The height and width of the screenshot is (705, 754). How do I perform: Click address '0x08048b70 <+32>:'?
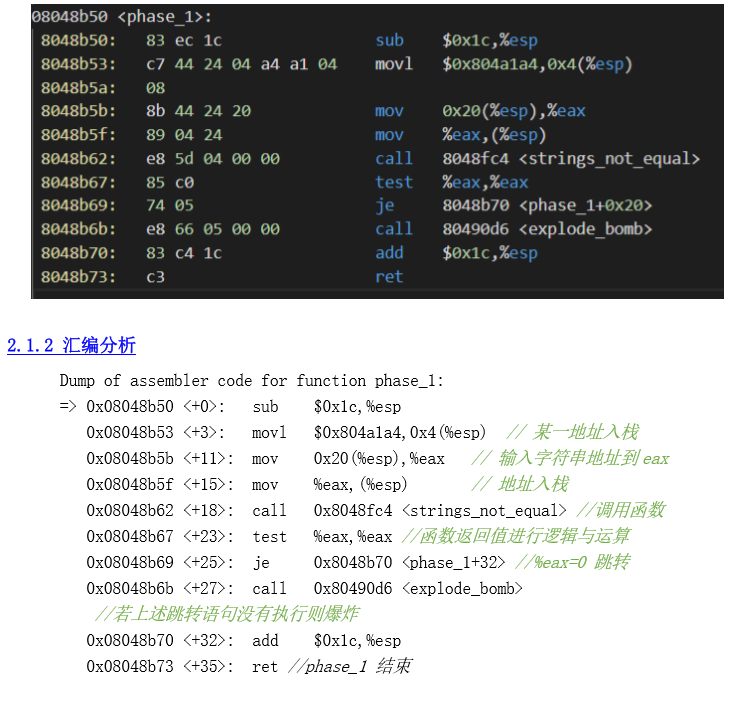click(x=160, y=641)
